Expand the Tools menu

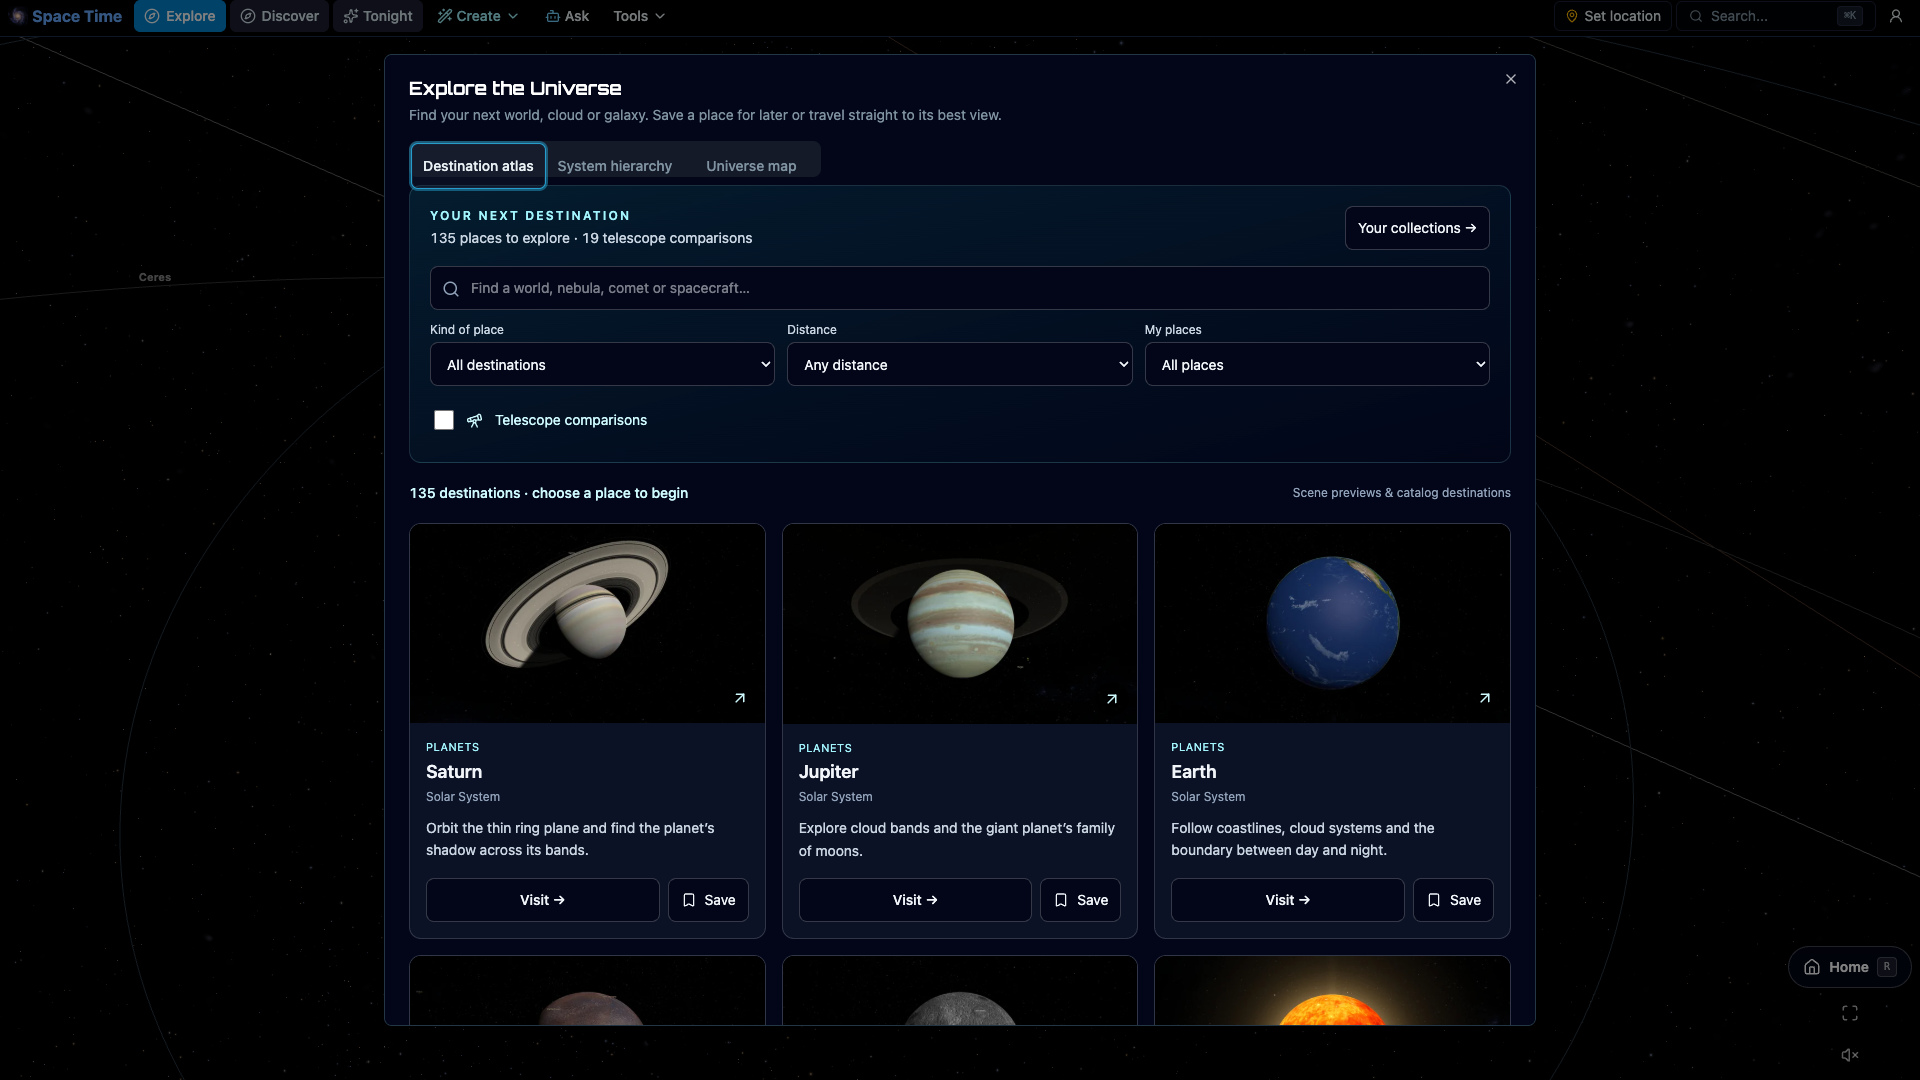(639, 16)
